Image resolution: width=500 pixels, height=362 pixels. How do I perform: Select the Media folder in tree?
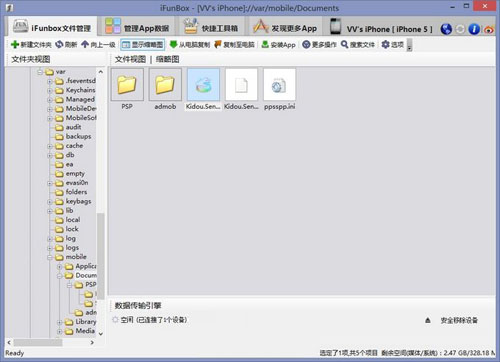click(x=85, y=331)
